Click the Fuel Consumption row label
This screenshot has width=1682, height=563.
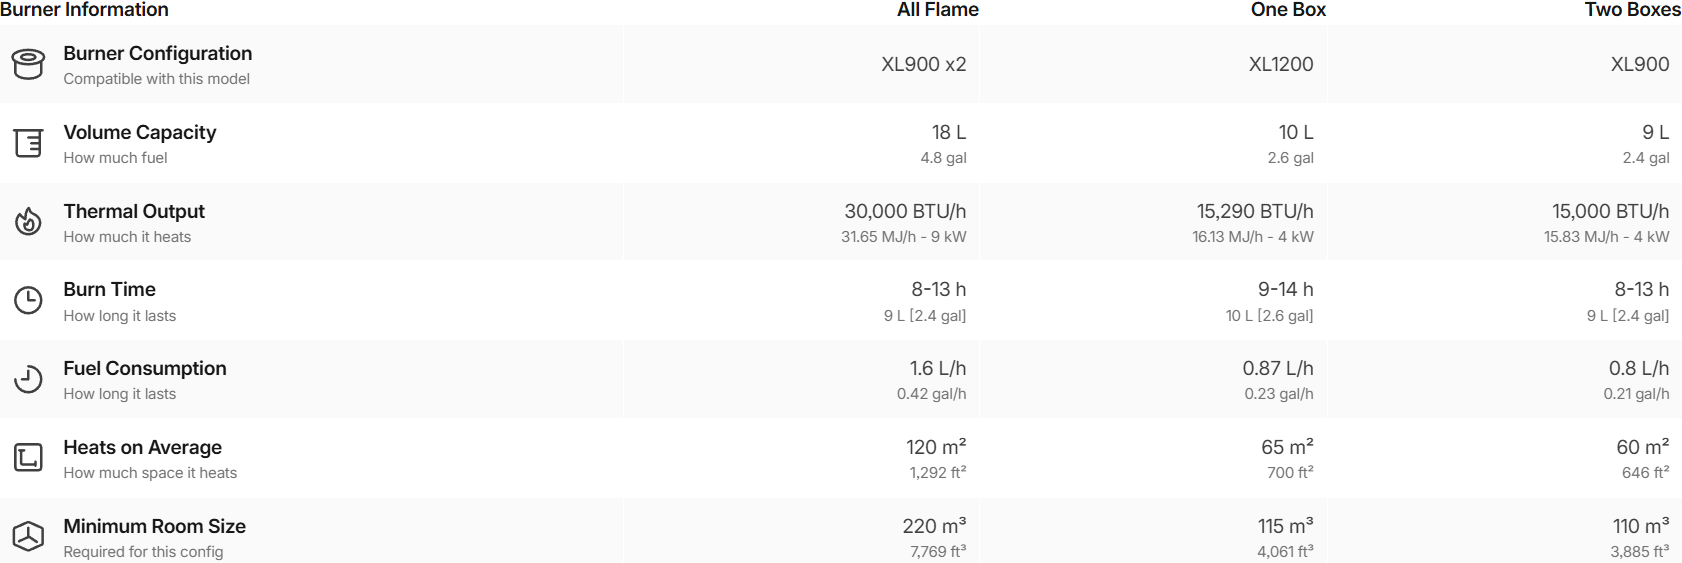click(x=145, y=368)
